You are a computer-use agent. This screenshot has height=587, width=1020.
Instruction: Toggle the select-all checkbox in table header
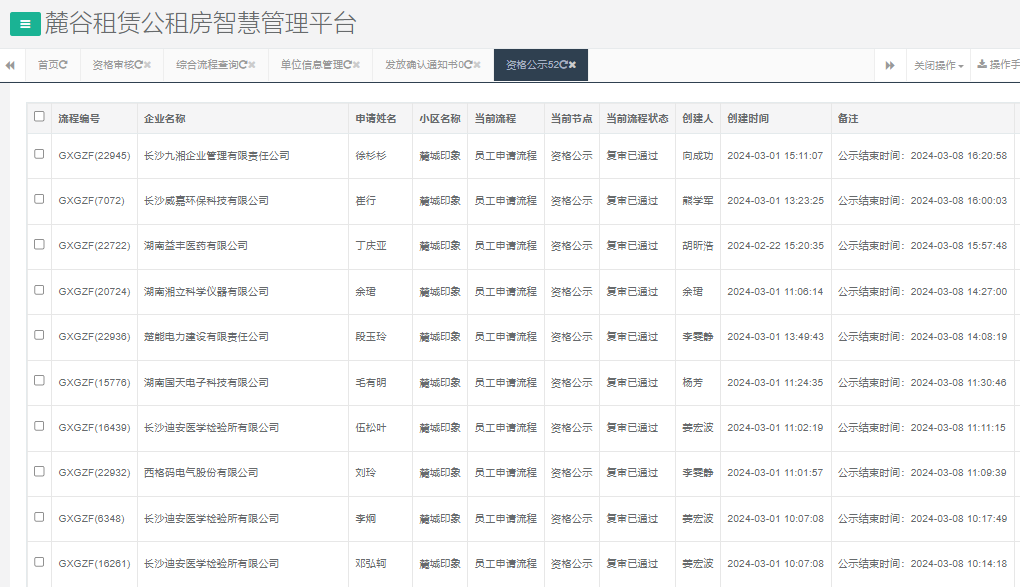click(x=38, y=117)
